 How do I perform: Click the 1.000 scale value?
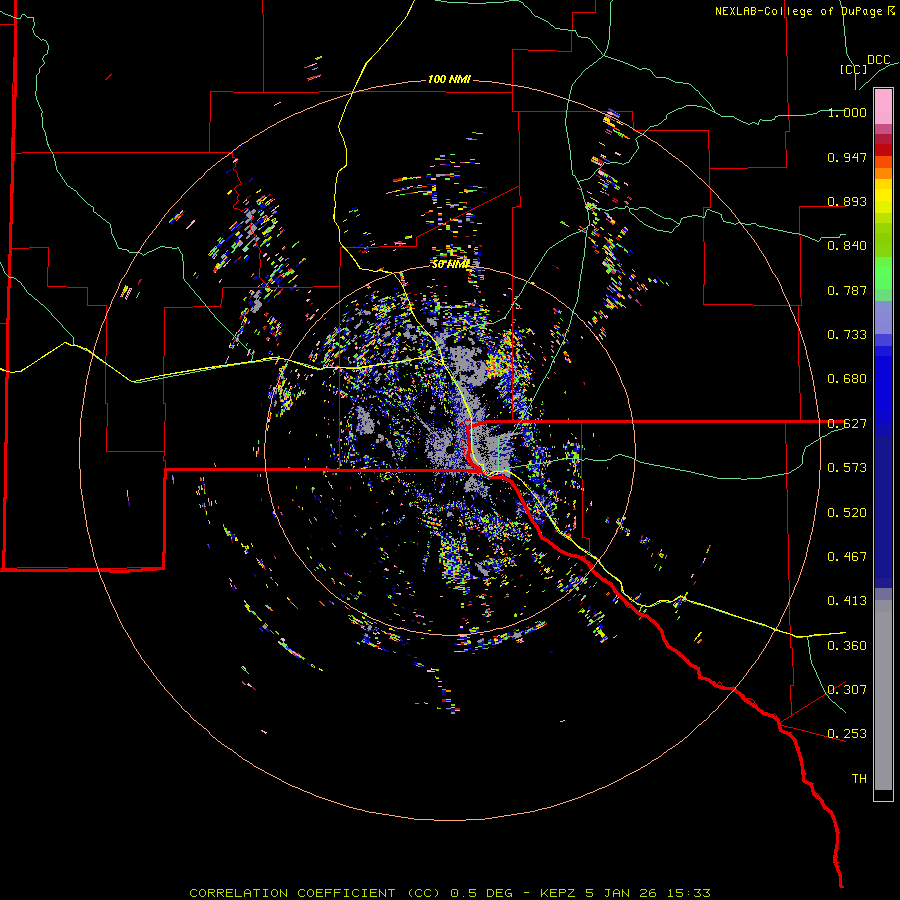pos(847,112)
